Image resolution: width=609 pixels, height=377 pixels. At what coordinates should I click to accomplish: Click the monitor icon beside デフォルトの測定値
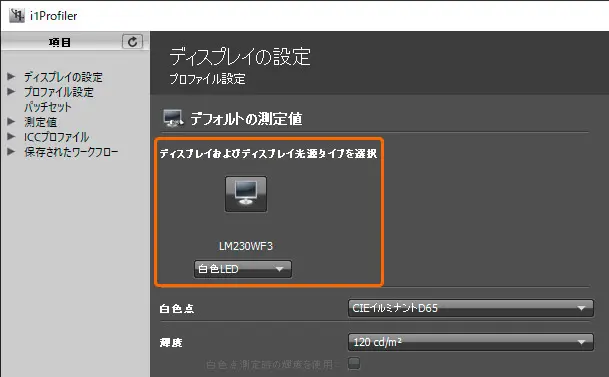pos(173,118)
